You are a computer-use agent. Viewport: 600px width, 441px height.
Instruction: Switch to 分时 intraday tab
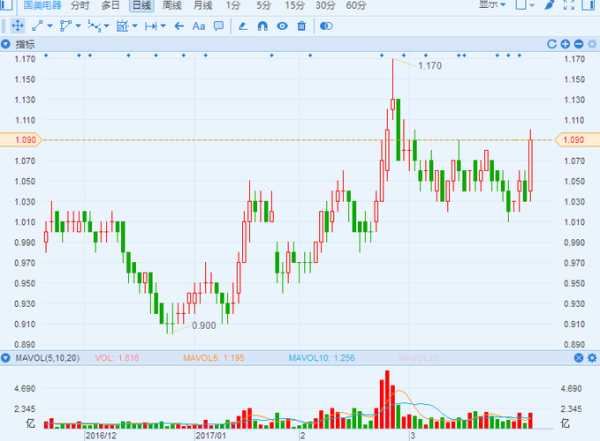coord(79,6)
